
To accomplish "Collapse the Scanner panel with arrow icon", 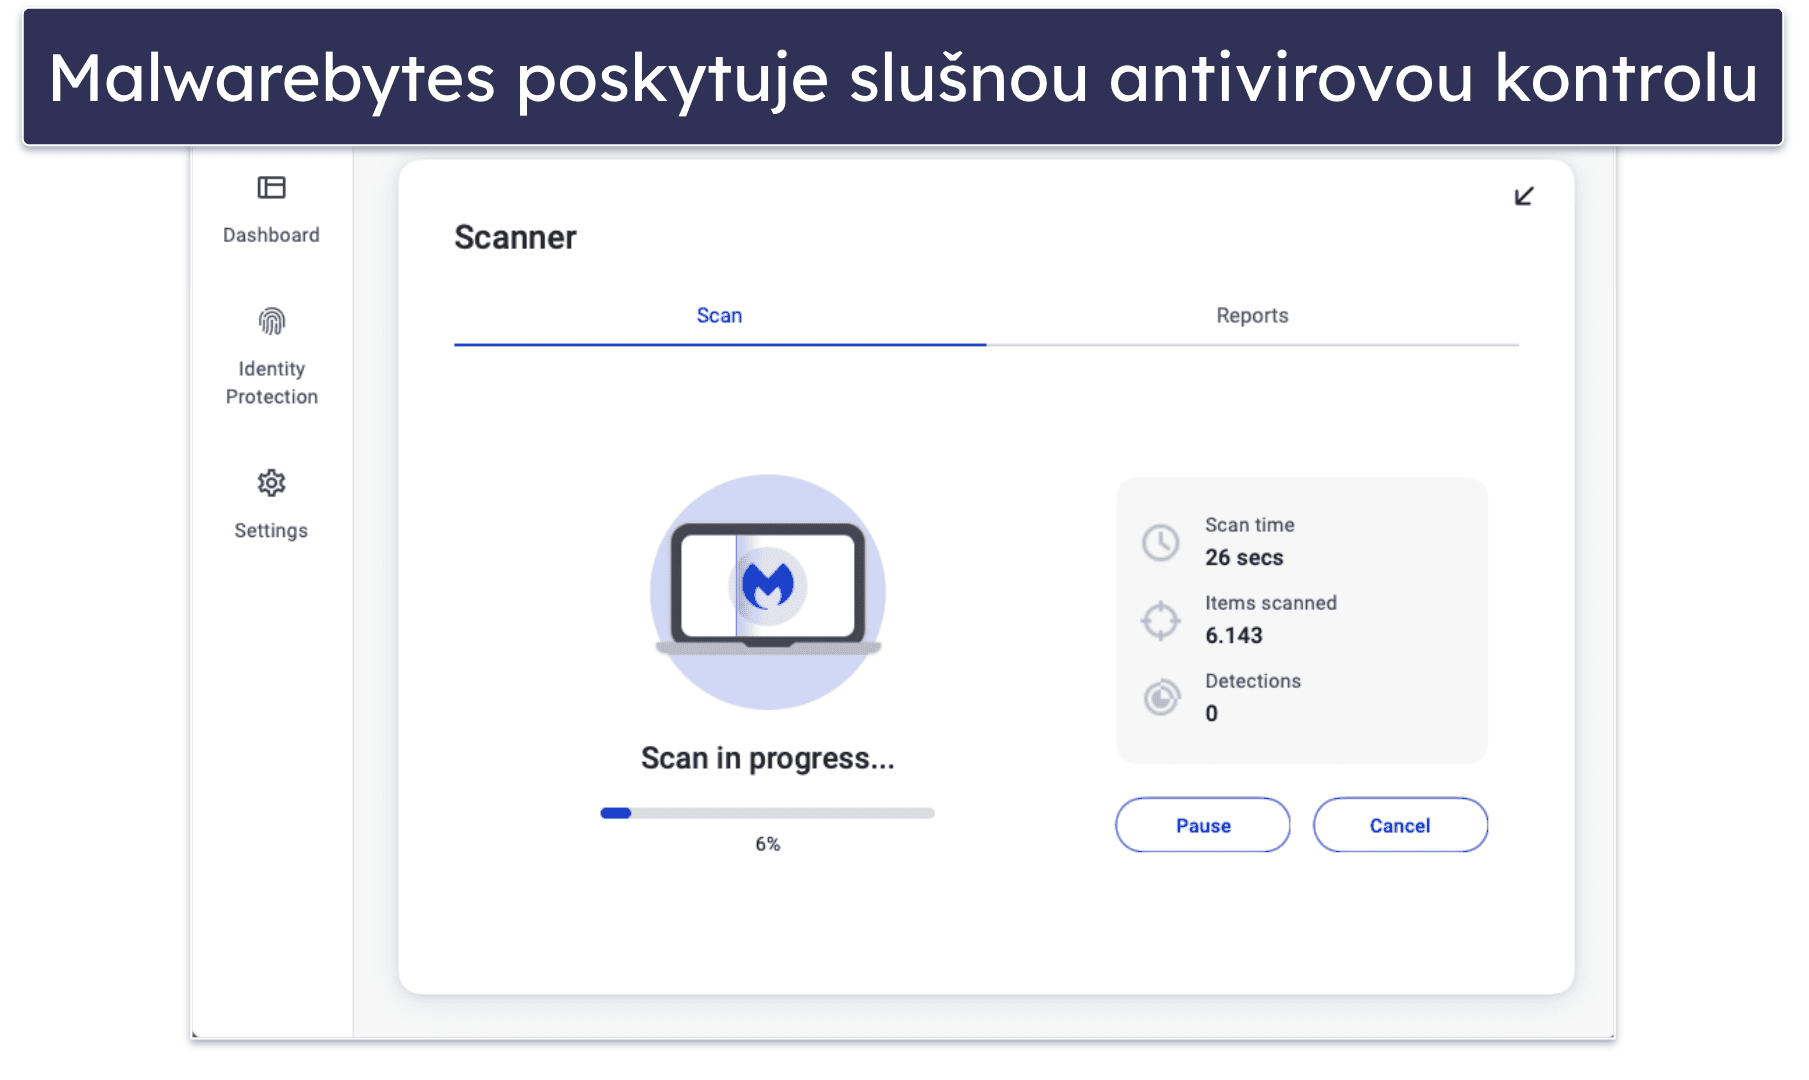I will tap(1523, 196).
